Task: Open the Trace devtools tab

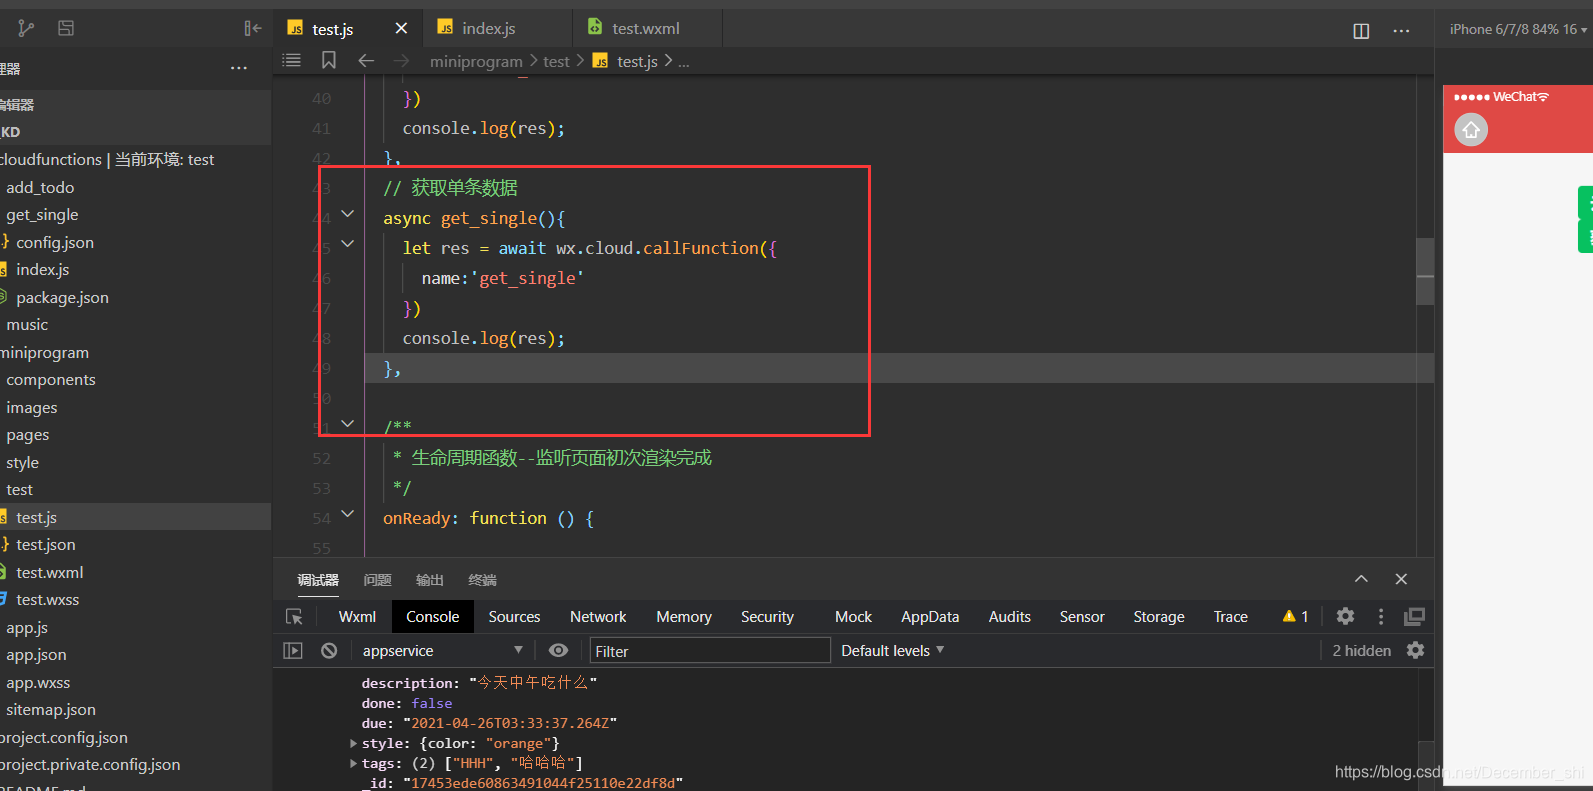Action: pyautogui.click(x=1230, y=617)
